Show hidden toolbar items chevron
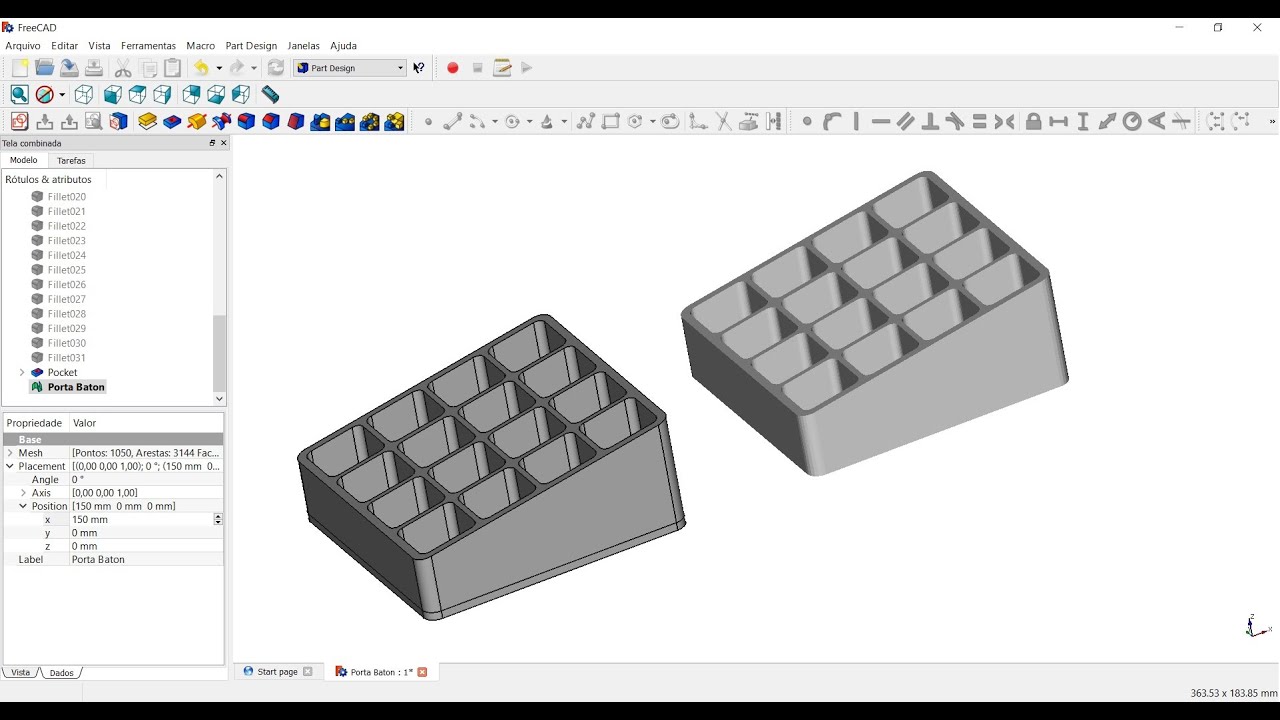 (1272, 122)
